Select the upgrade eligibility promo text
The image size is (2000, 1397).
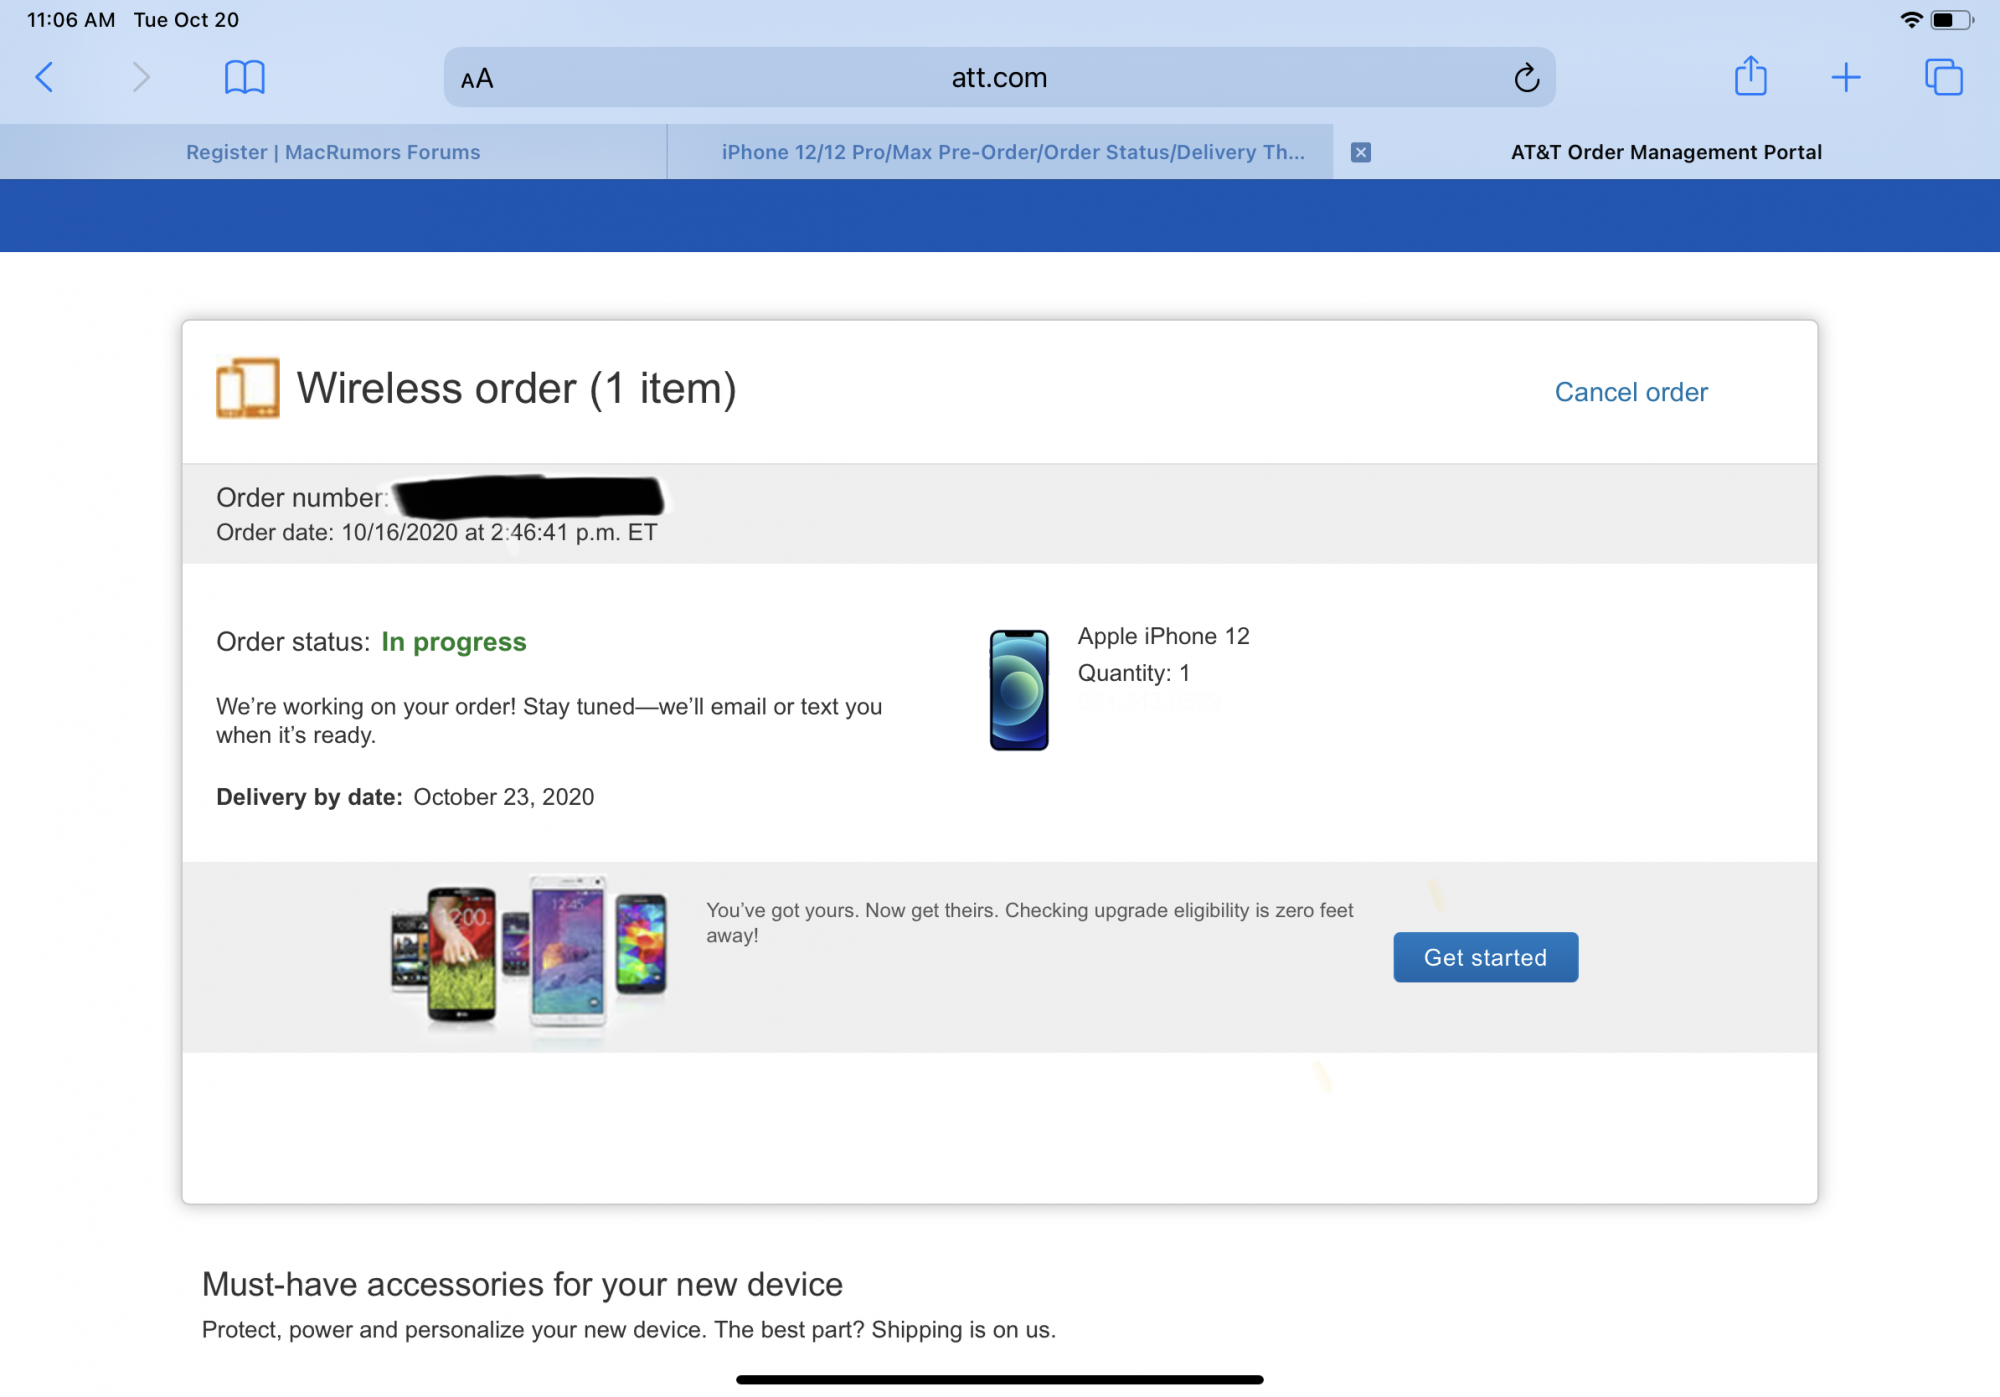click(x=1030, y=922)
